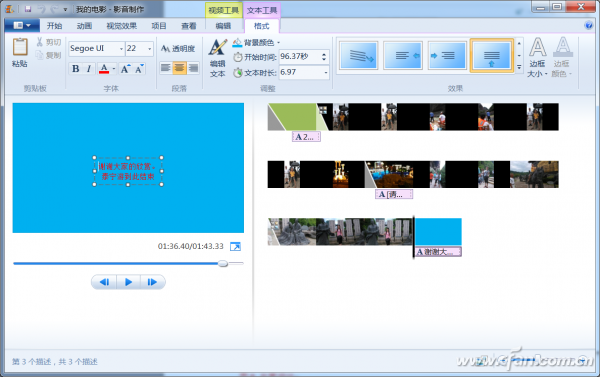The width and height of the screenshot is (600, 377).
Task: Select the "A 2..." caption on timeline
Action: coord(306,137)
